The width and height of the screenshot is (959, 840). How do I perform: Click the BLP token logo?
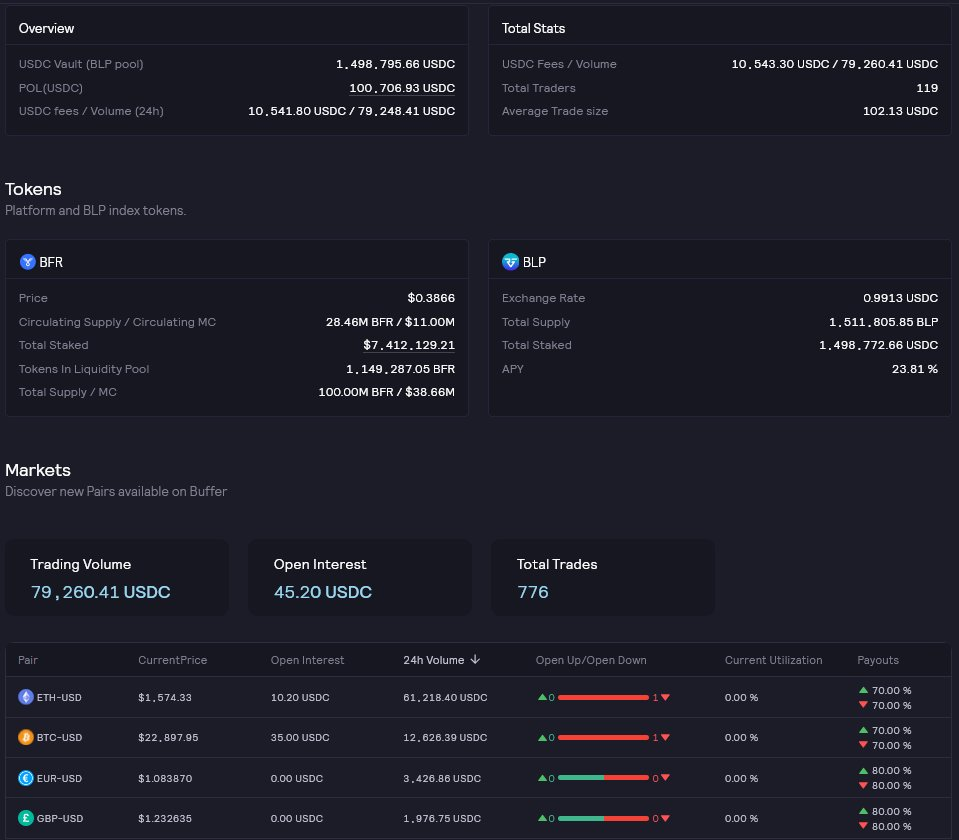click(510, 262)
